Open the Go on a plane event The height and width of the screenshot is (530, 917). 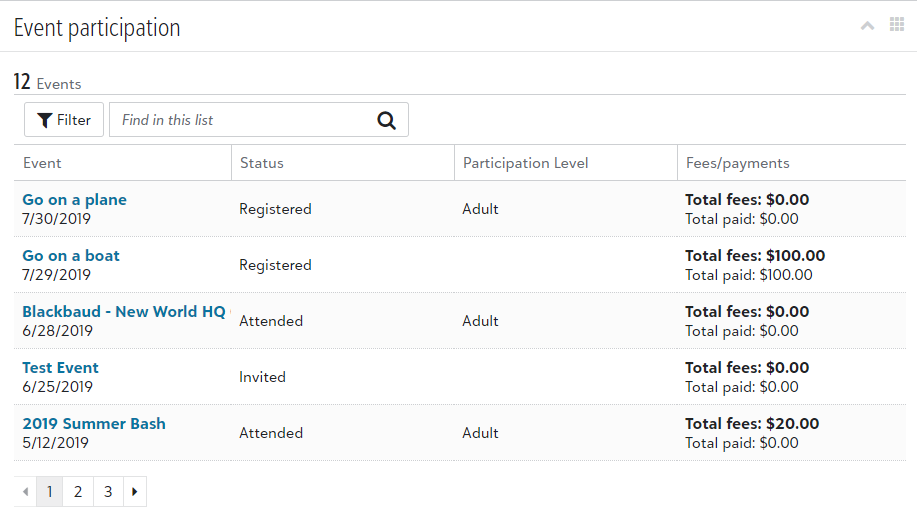click(x=74, y=200)
